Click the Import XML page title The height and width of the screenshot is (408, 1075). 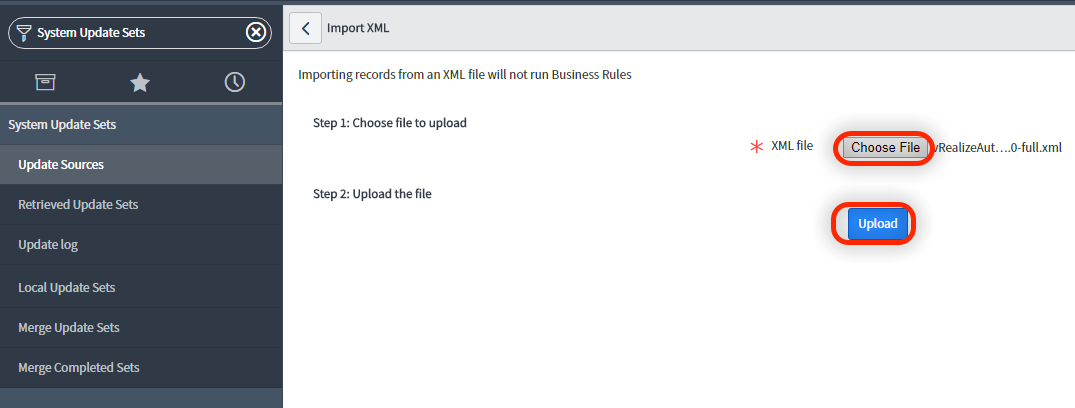point(358,28)
